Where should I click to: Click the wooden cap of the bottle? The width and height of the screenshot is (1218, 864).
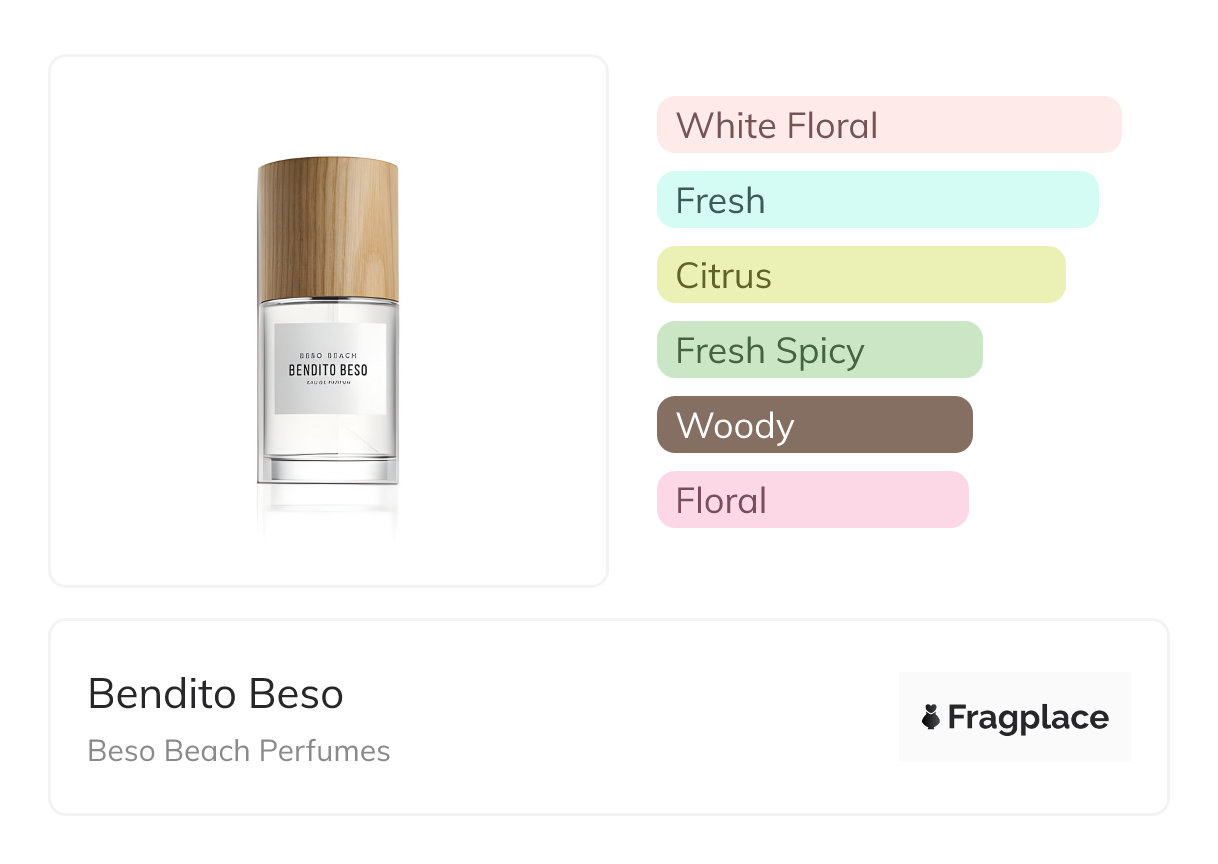tap(328, 230)
